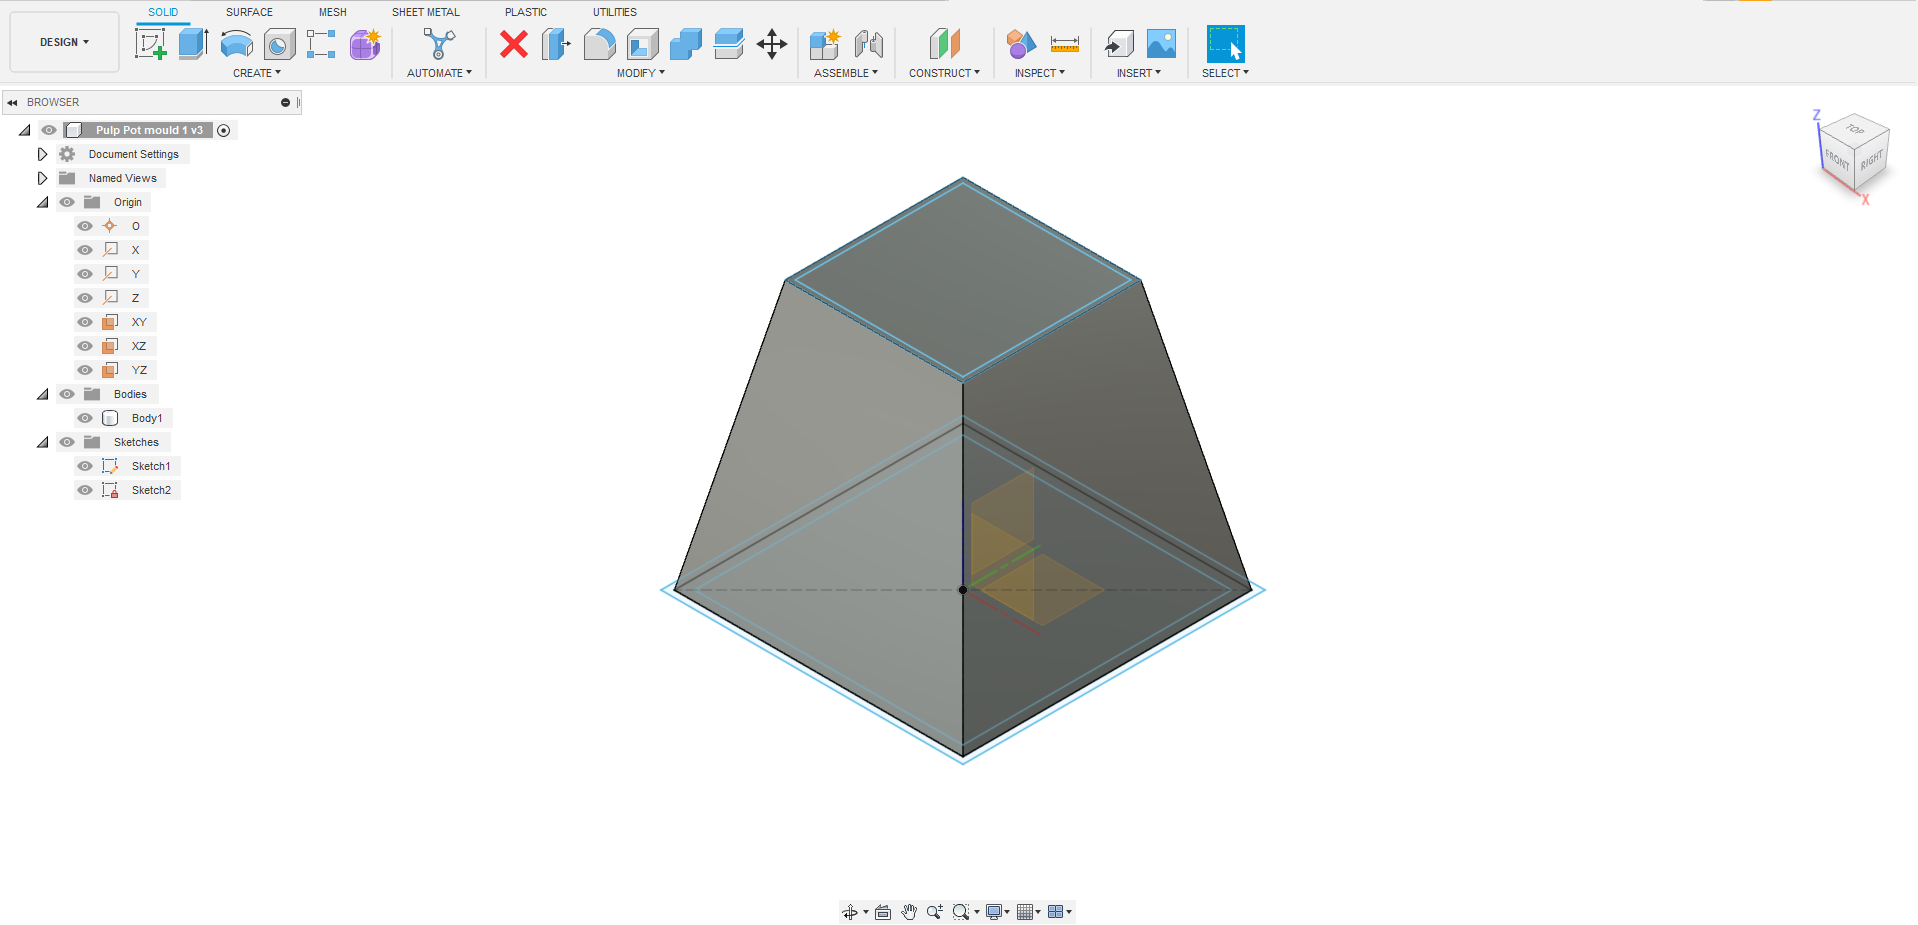
Task: Activate the Select tool icon
Action: pos(1225,44)
